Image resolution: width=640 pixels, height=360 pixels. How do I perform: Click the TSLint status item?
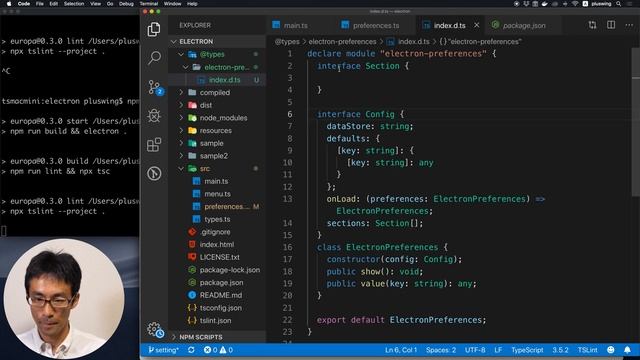tap(587, 350)
